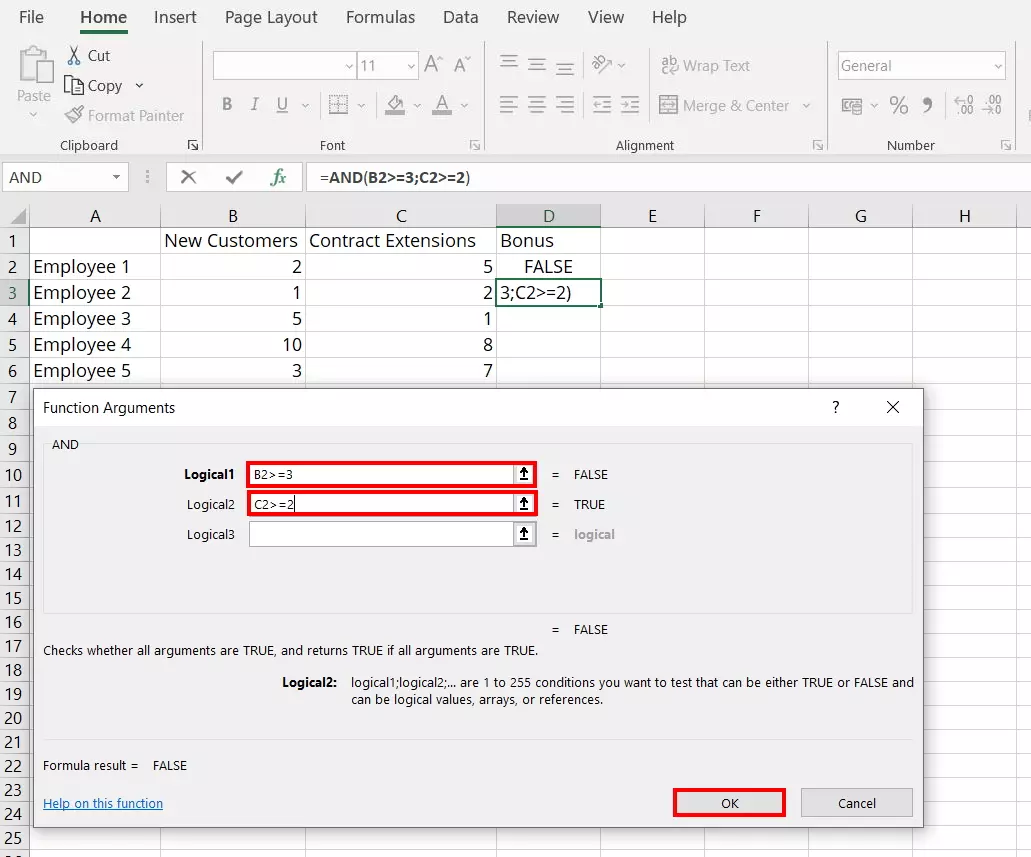Click Logical2 range selector arrow icon
This screenshot has width=1031, height=857.
coord(524,504)
